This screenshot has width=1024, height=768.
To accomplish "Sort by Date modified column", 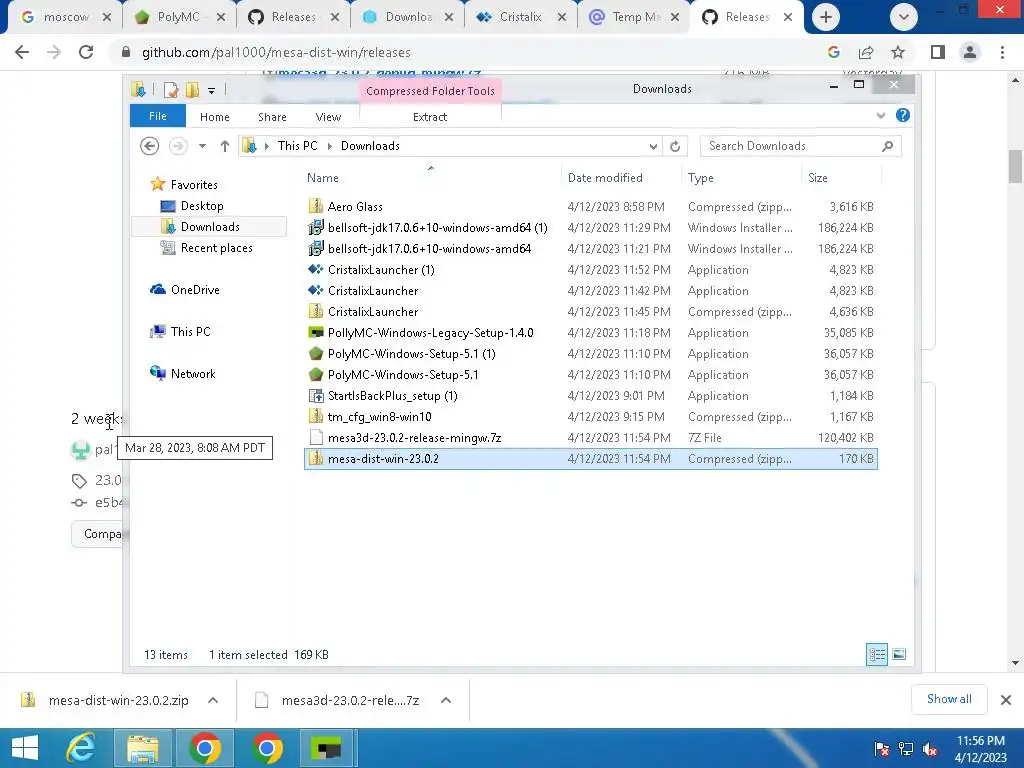I will click(x=620, y=178).
